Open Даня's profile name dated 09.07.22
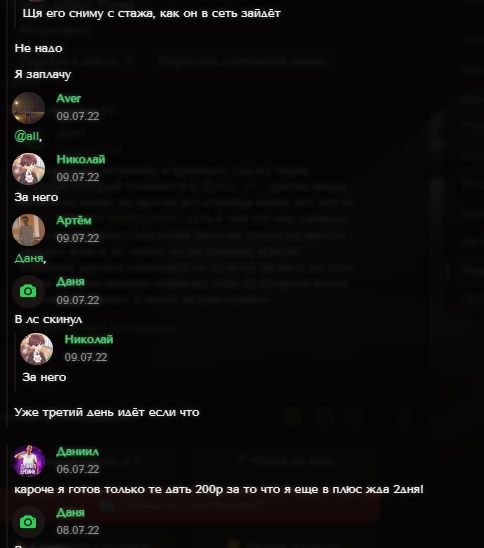The height and width of the screenshot is (548, 484). (70, 282)
